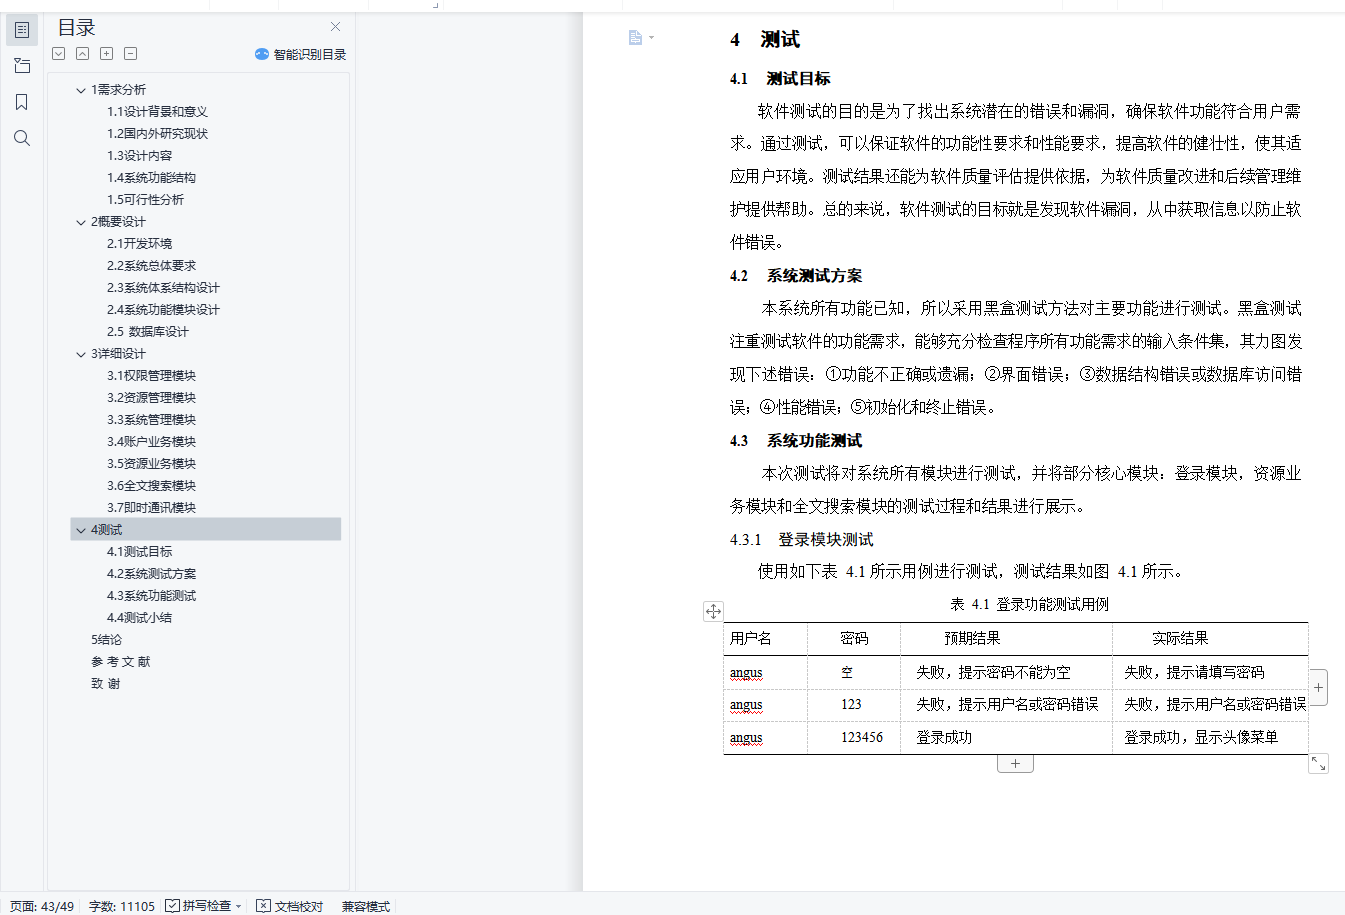The width and height of the screenshot is (1345, 915).
Task: Navigate to 4.2系统测试方案 in outline
Action: pyautogui.click(x=152, y=574)
